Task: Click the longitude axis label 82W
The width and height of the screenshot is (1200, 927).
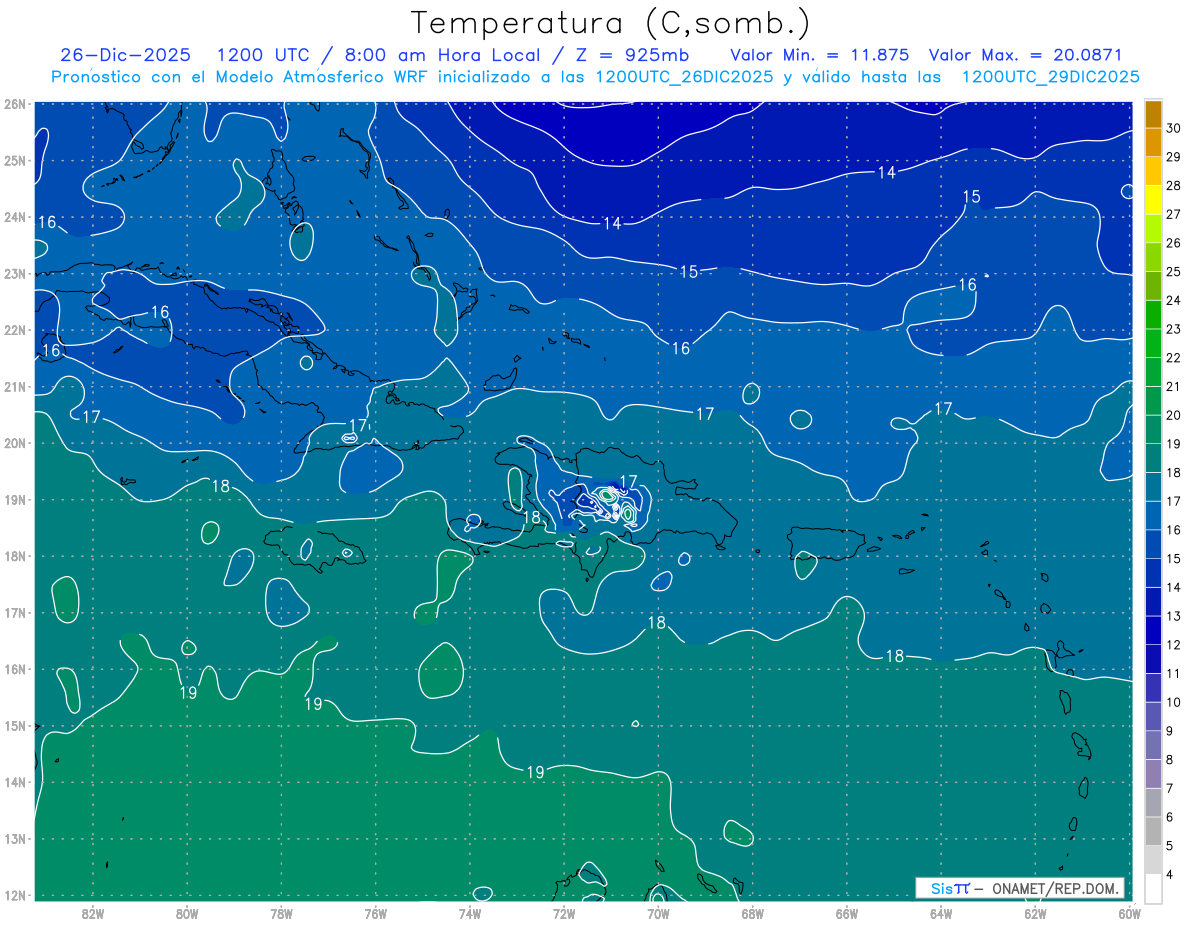Action: (93, 913)
